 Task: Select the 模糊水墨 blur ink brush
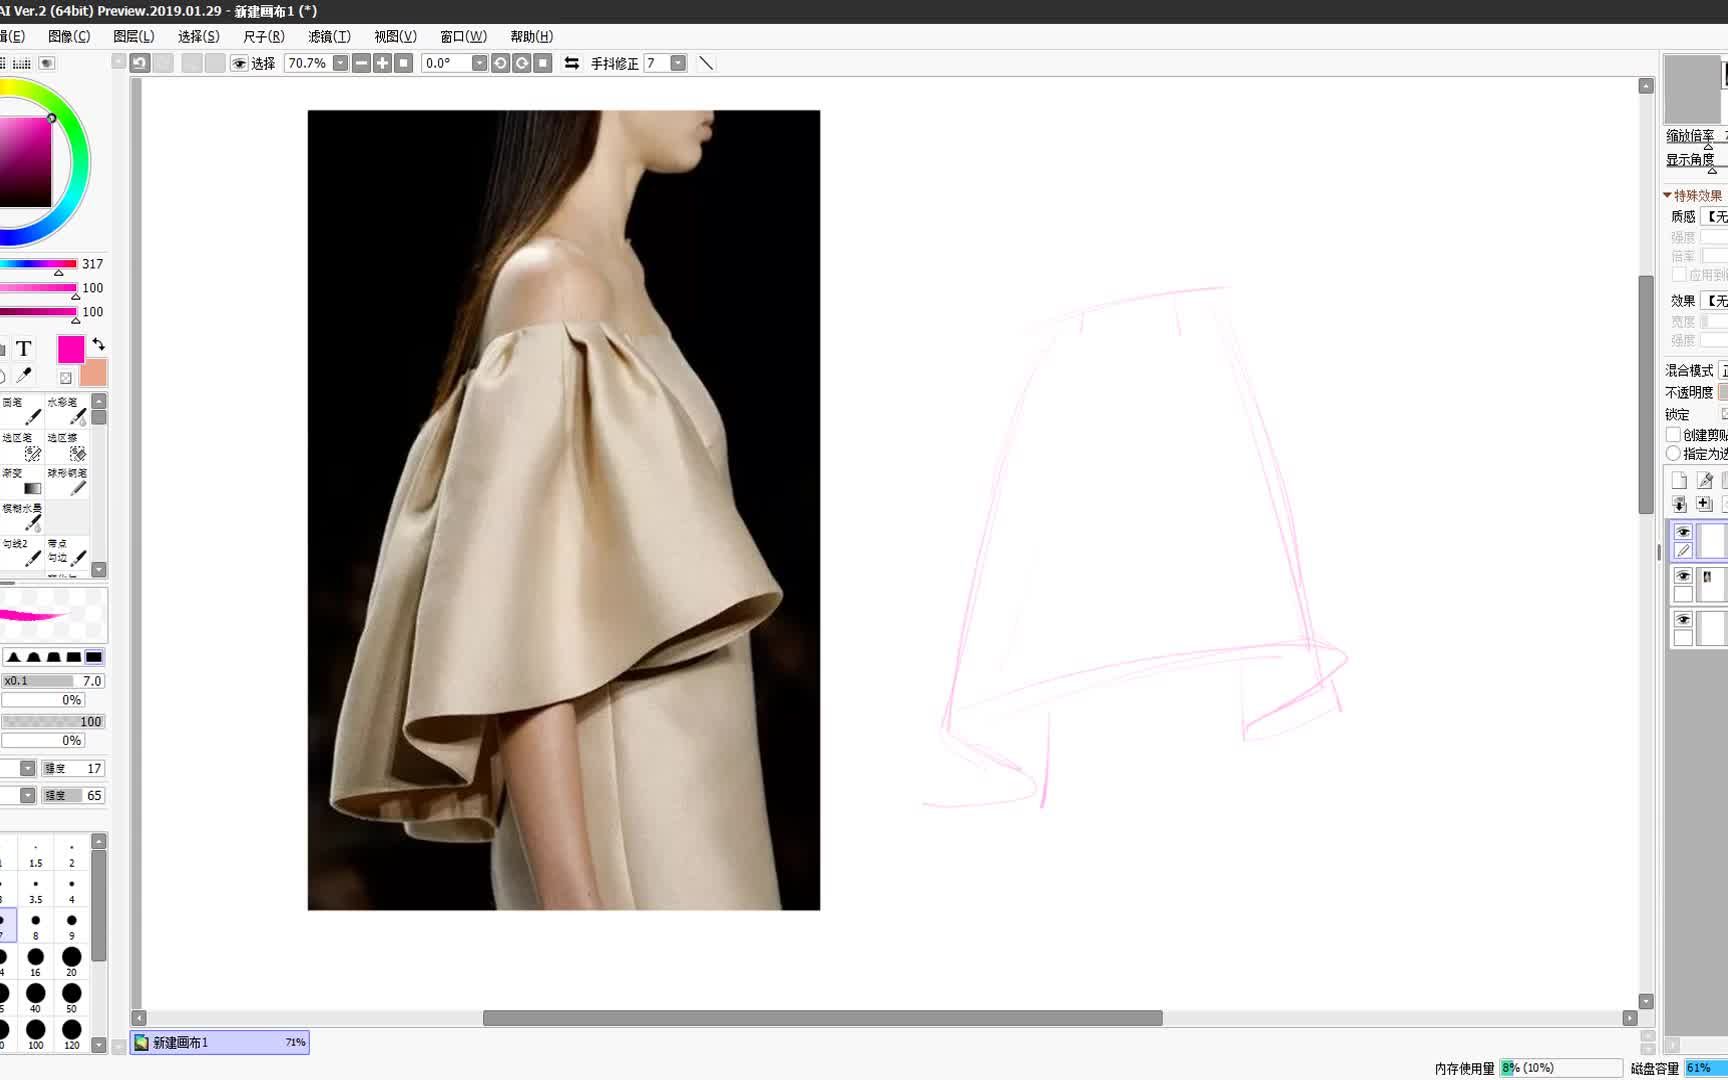tap(22, 516)
